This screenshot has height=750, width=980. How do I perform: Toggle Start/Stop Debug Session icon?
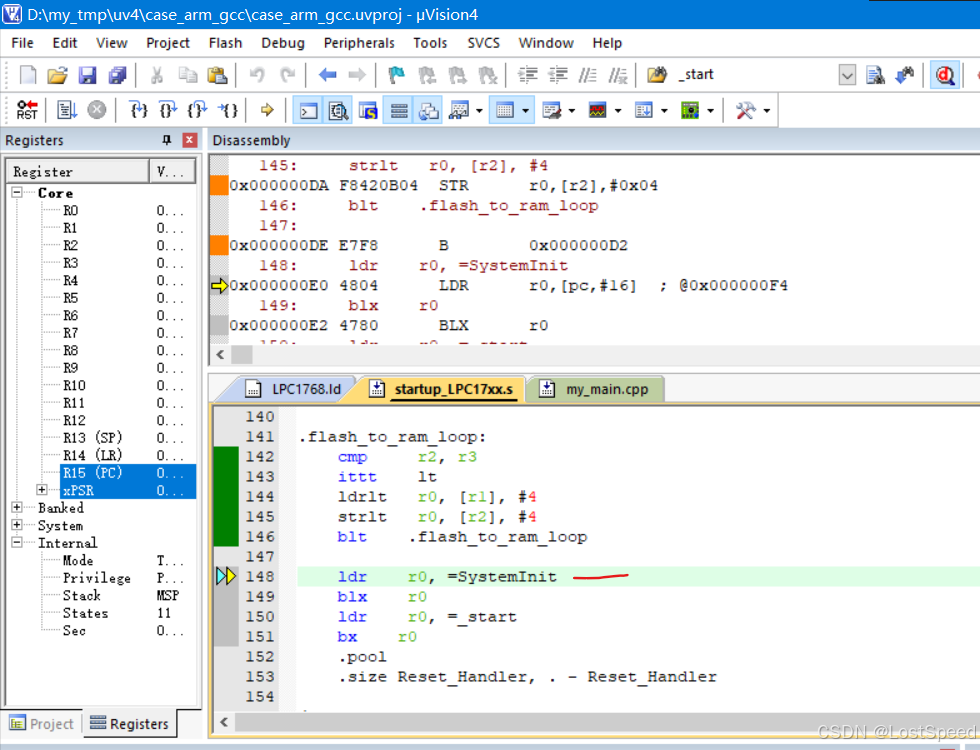coord(945,75)
